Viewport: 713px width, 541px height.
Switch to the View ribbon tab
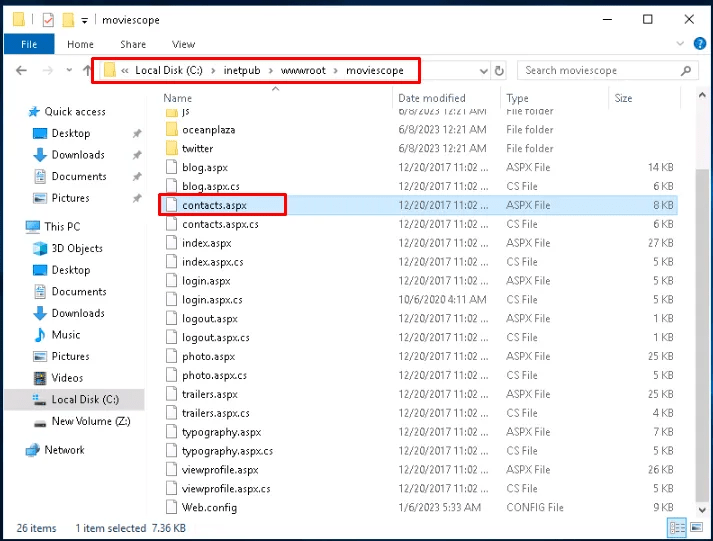[x=183, y=44]
